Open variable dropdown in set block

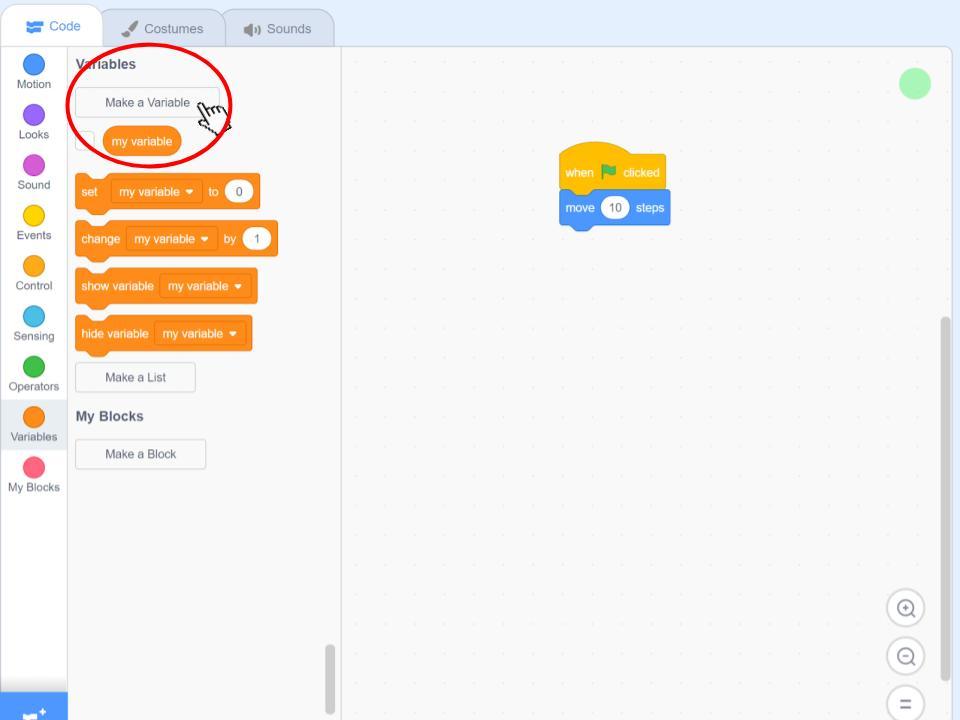coord(157,192)
